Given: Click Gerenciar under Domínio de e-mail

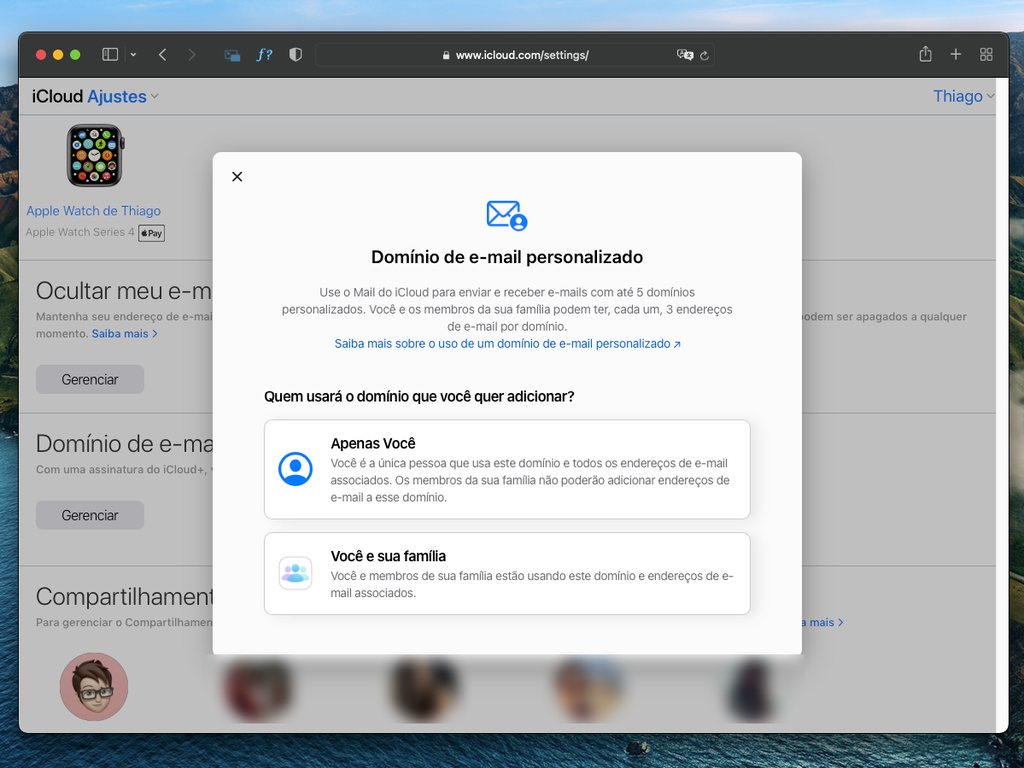Looking at the screenshot, I should 90,515.
